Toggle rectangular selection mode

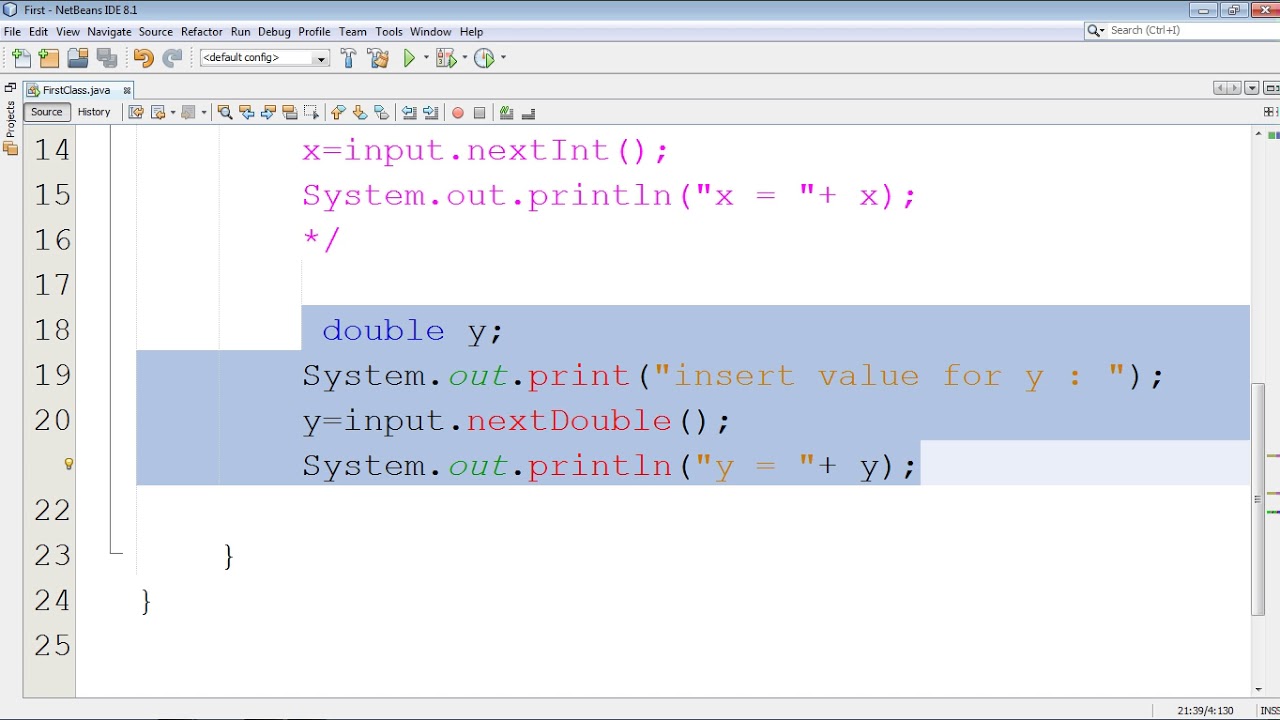point(312,113)
